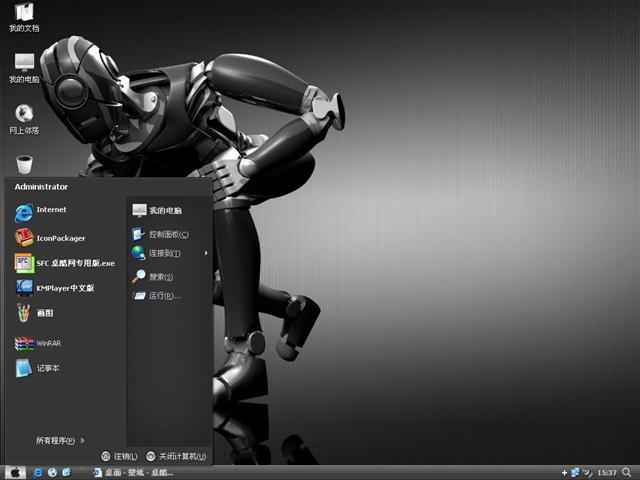Open Internet Explorer from the start menu
640x480 pixels.
pos(50,211)
